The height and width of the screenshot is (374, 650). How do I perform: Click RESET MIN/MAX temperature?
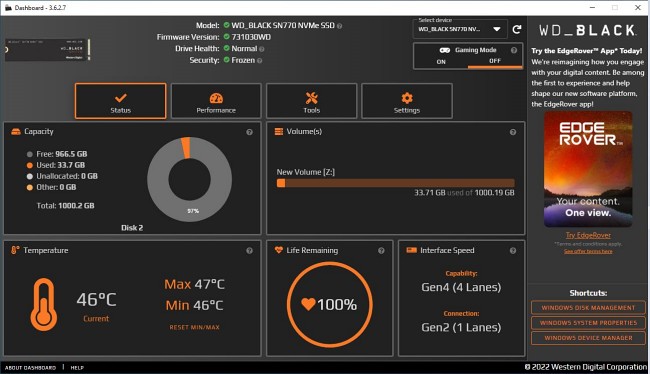[x=194, y=328]
